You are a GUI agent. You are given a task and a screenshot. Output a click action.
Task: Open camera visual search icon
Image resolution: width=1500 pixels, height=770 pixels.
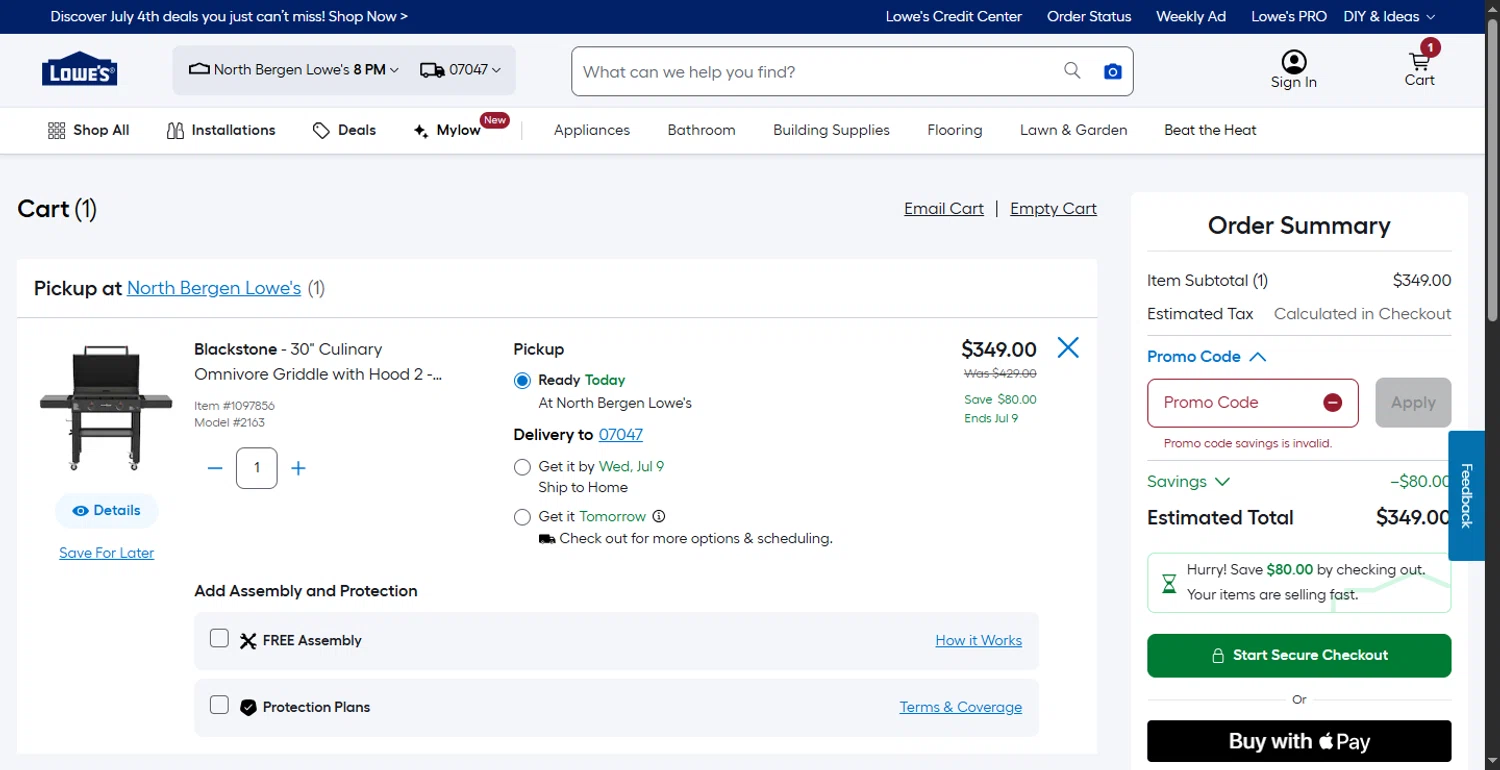1112,71
